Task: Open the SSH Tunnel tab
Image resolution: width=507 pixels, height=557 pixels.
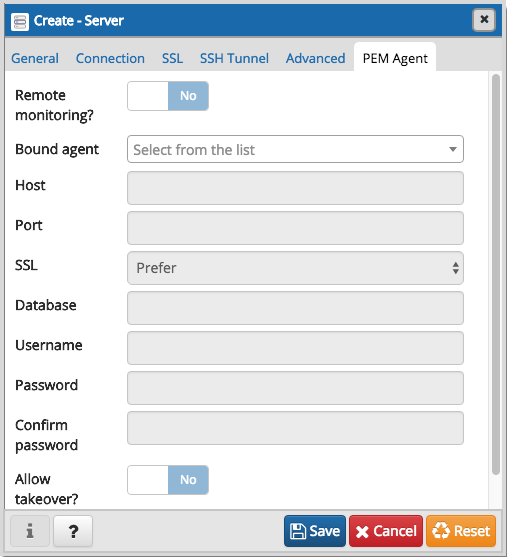Action: (234, 58)
